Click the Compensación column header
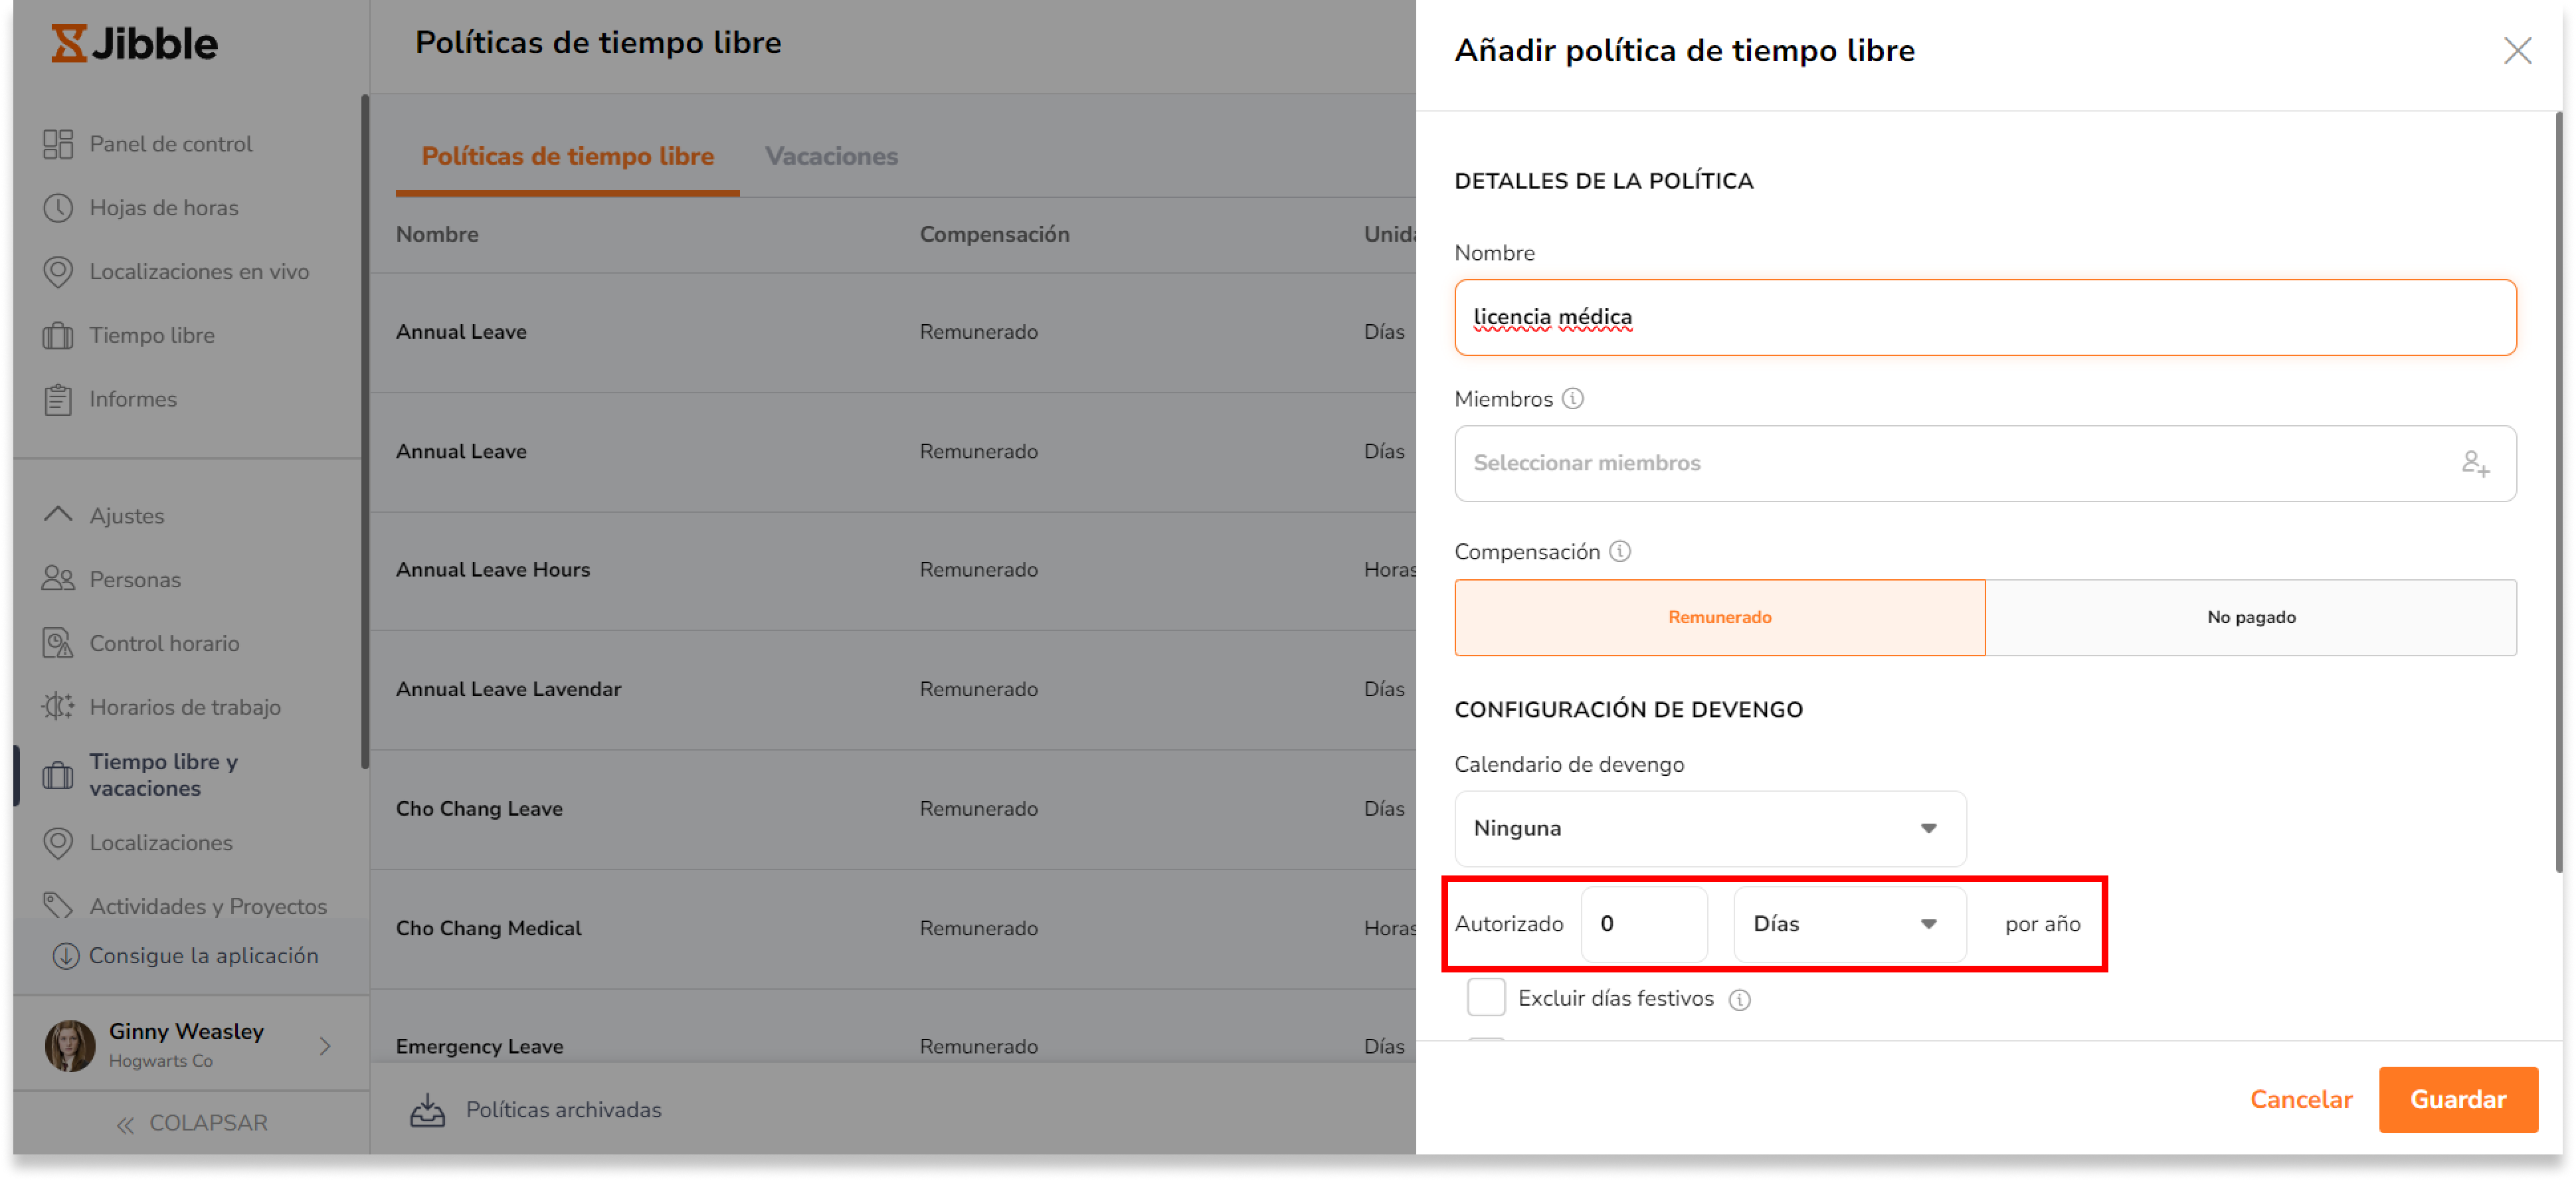Screen dimensions: 2576x1181 point(994,234)
